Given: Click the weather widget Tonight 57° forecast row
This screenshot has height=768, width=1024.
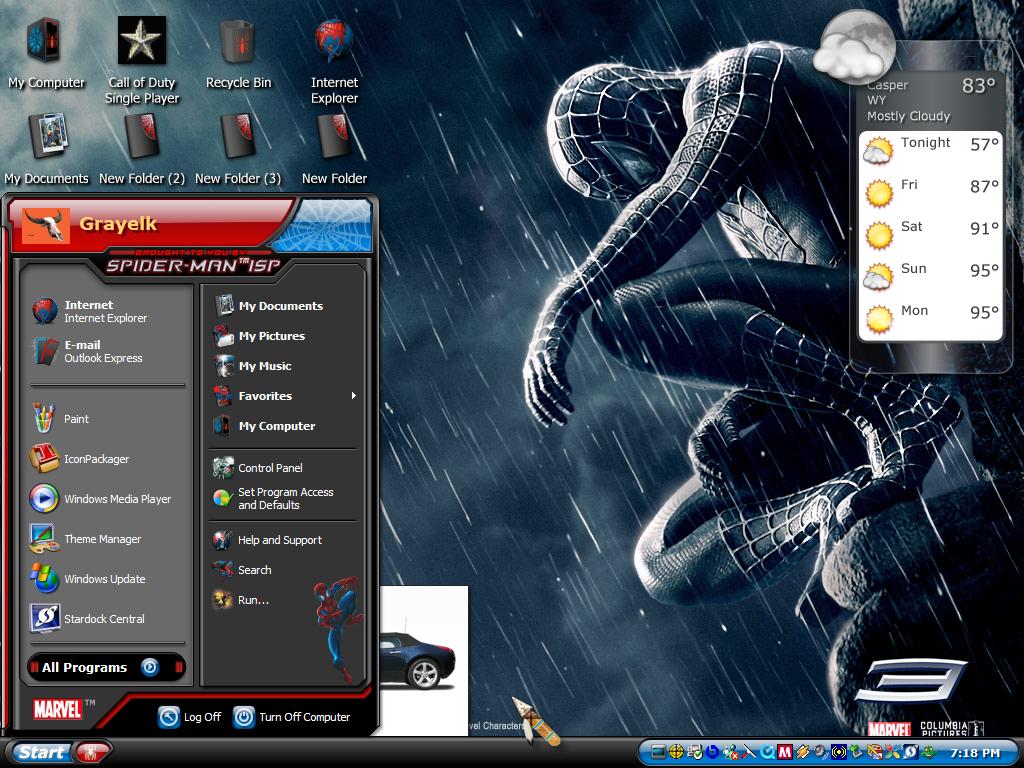Looking at the screenshot, I should point(931,149).
